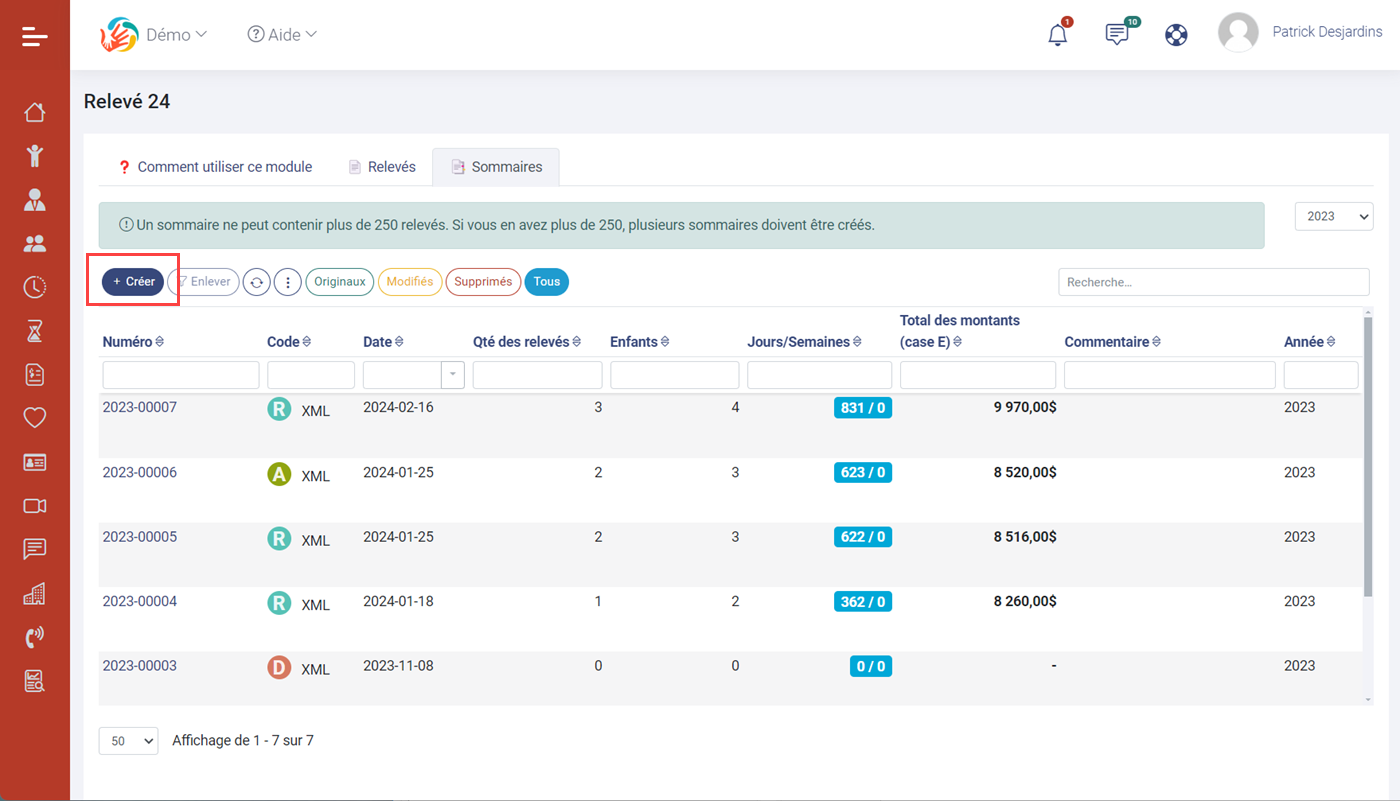Sort by Enfants column
Viewport: 1400px width, 801px height.
[x=639, y=342]
